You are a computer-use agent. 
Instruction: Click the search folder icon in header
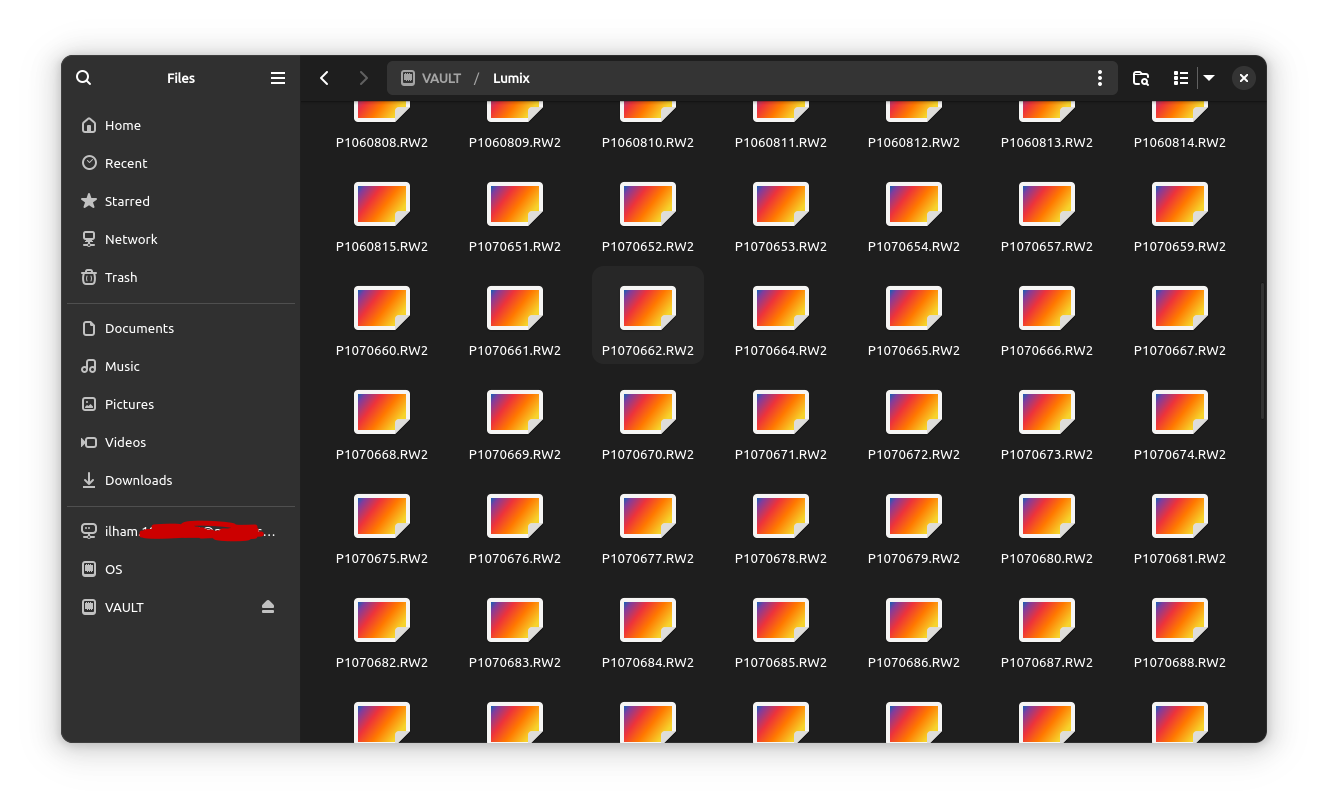coord(1140,78)
